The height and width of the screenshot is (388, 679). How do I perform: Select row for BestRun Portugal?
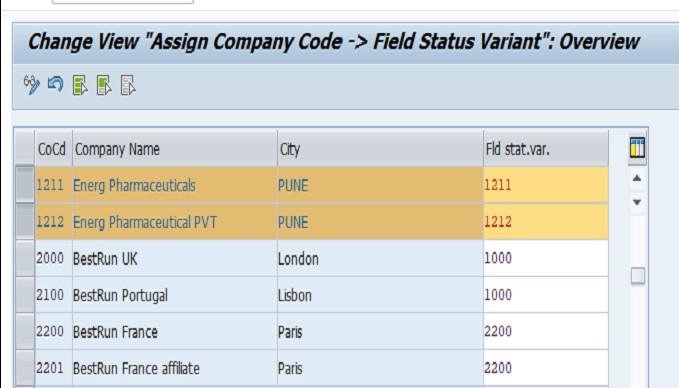pos(25,295)
